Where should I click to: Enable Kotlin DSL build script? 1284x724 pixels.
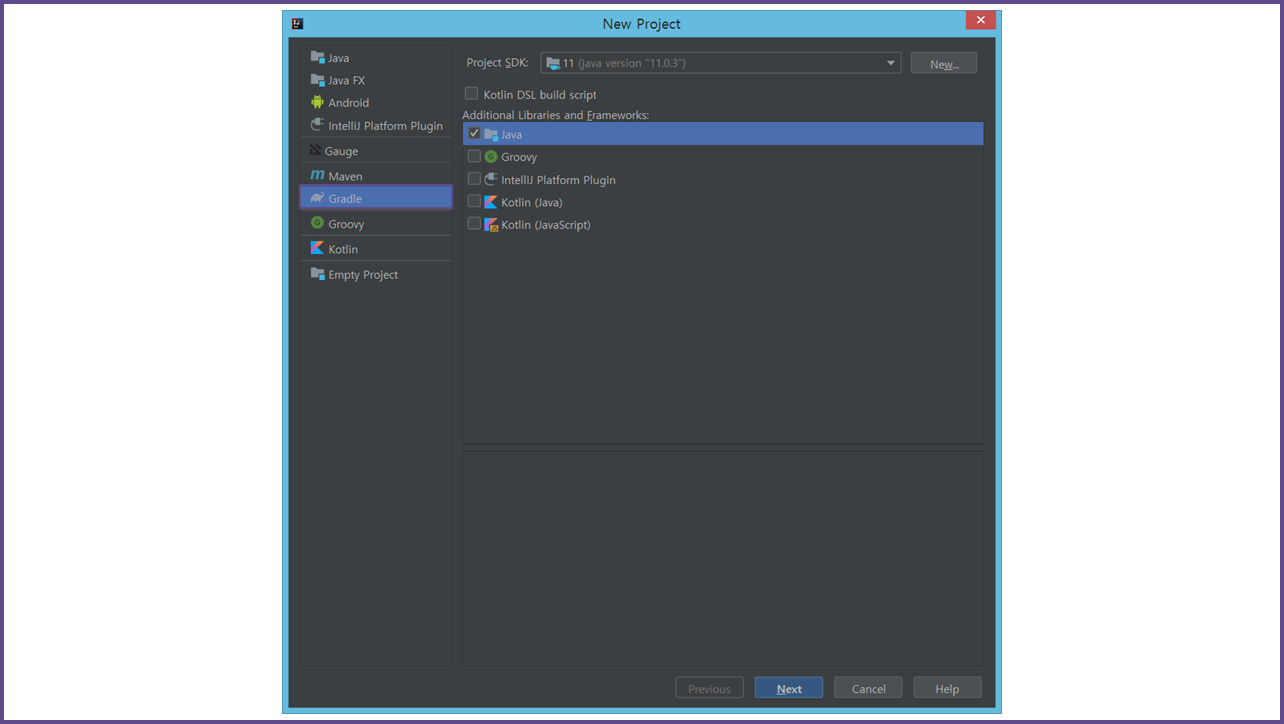471,94
